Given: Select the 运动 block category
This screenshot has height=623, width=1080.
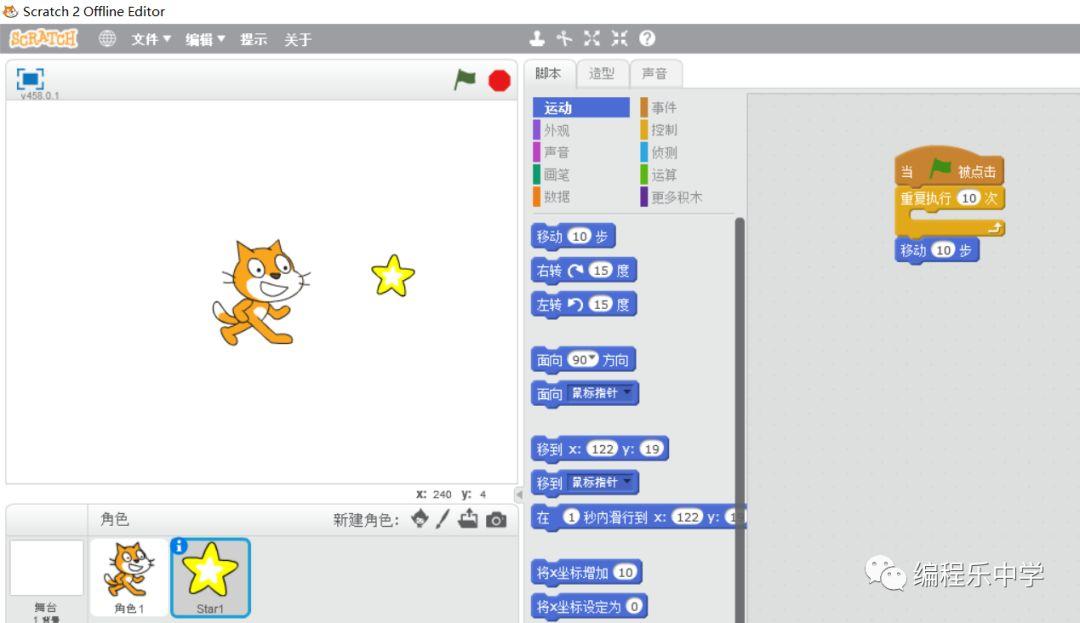Looking at the screenshot, I should pyautogui.click(x=581, y=107).
